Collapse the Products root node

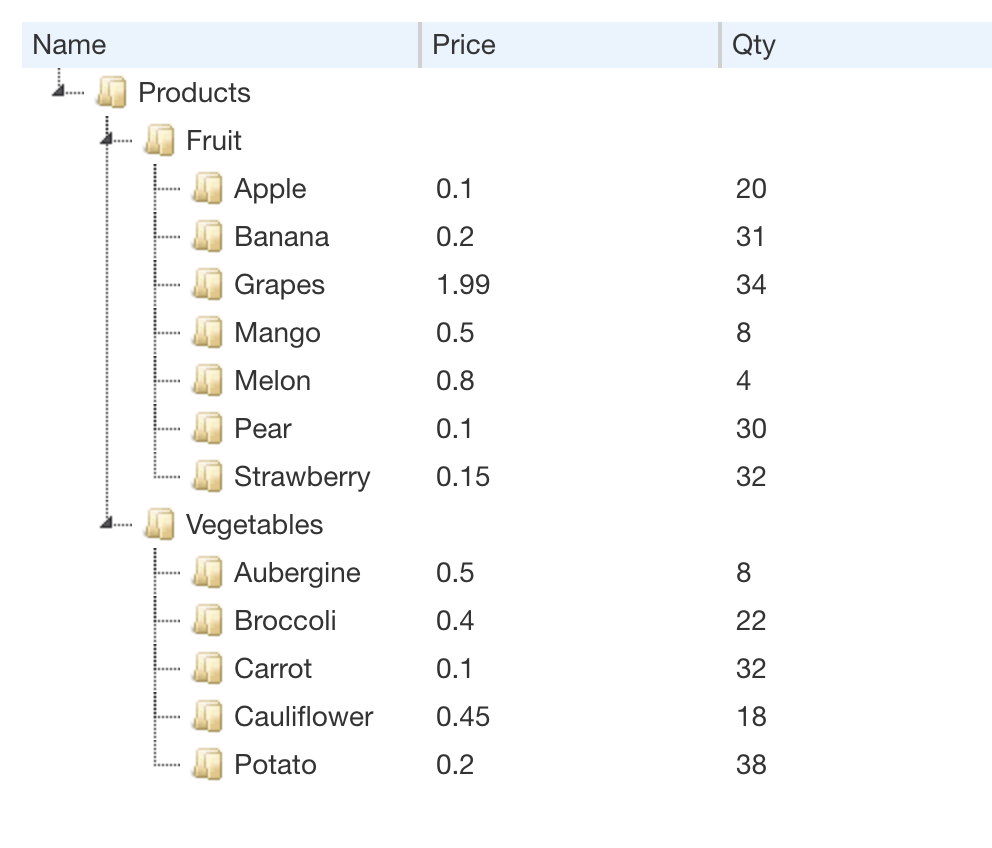(x=59, y=92)
